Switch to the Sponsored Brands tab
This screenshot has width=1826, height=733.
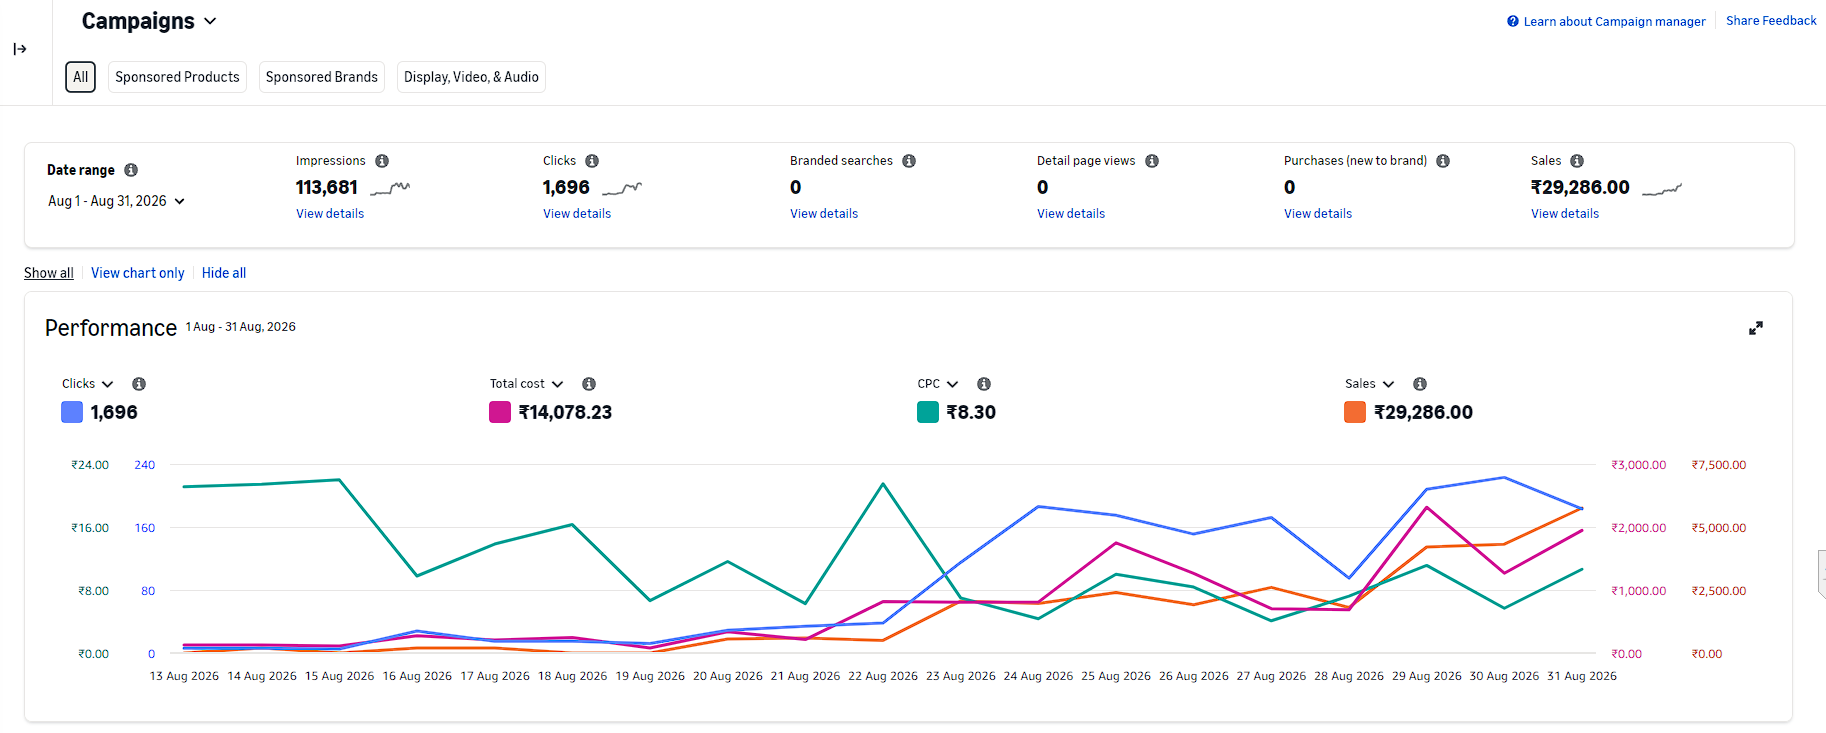pos(322,77)
